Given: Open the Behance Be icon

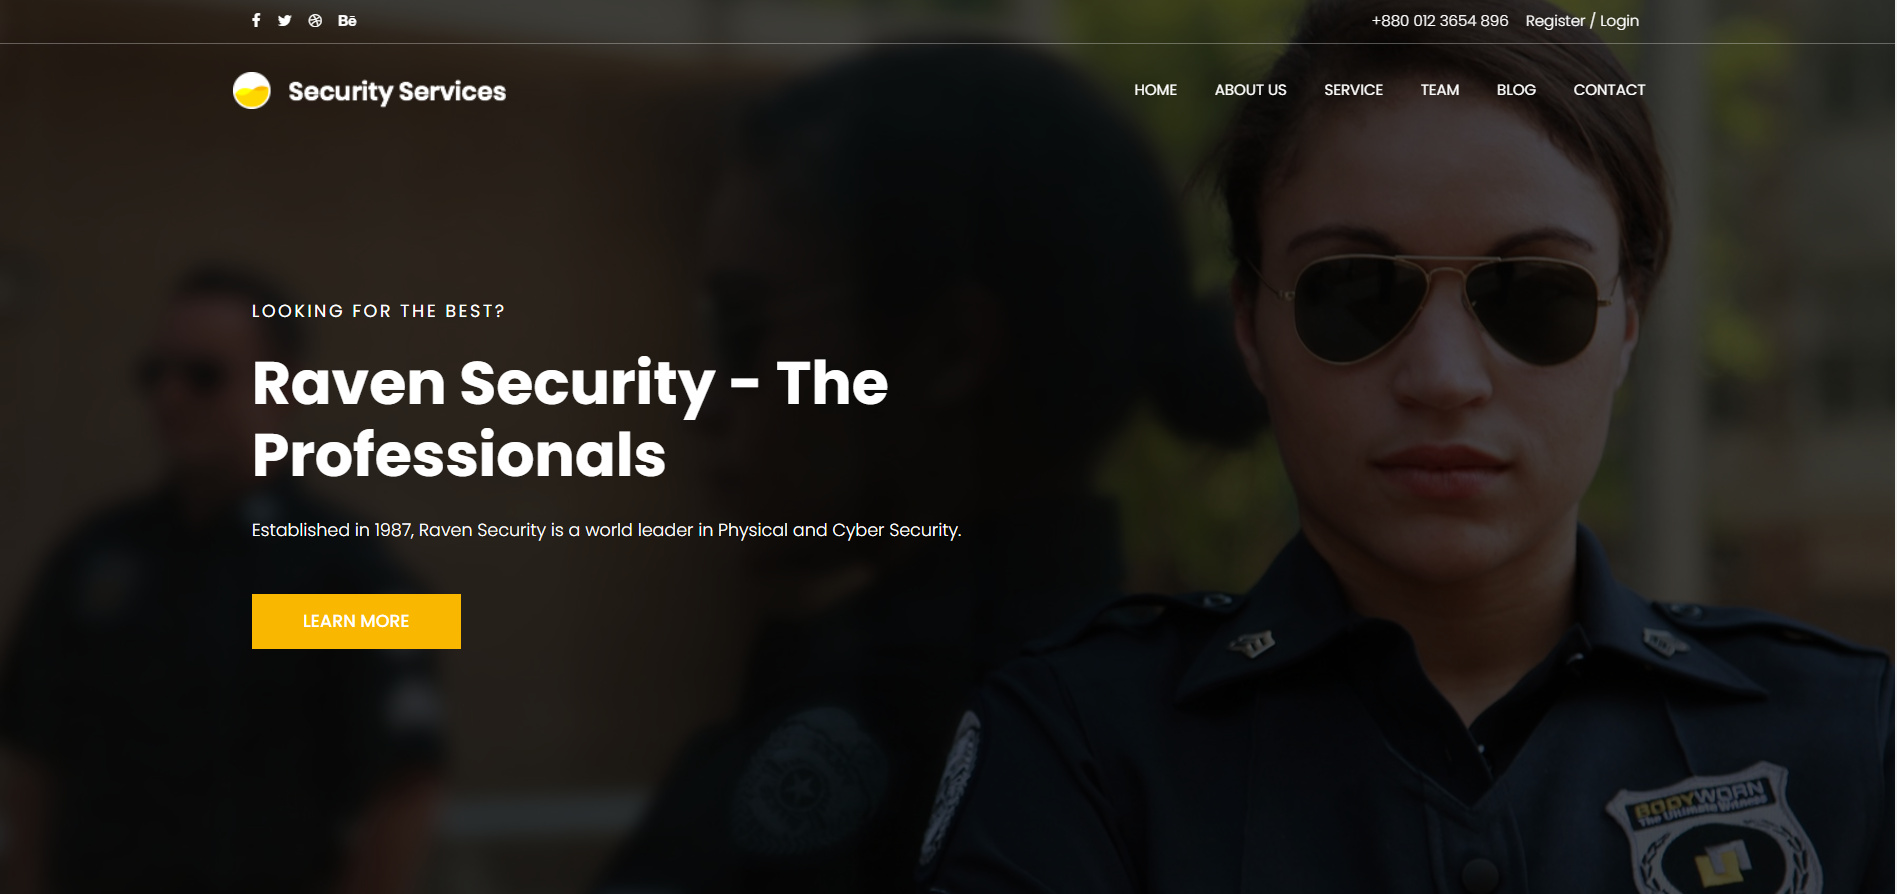Looking at the screenshot, I should [x=347, y=20].
